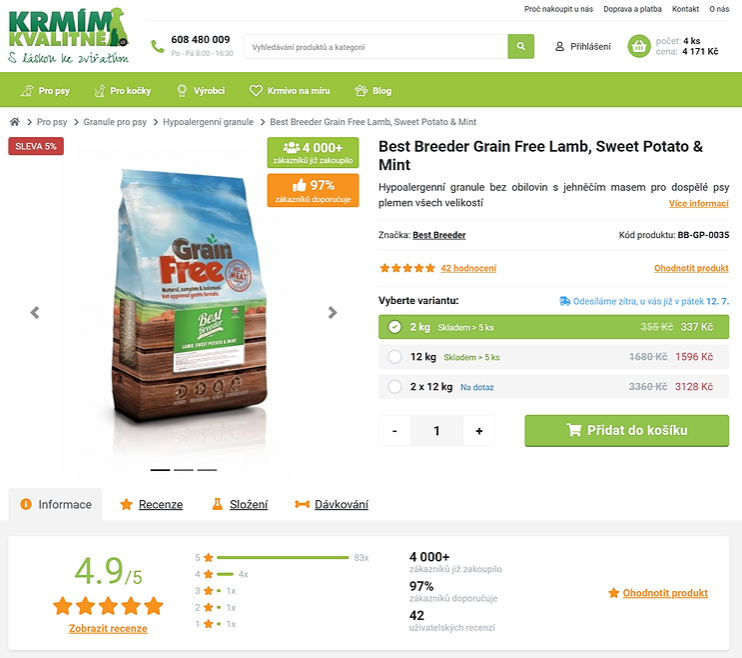742x658 pixels.
Task: Select the 2 x 12 kg variant
Action: click(x=554, y=387)
